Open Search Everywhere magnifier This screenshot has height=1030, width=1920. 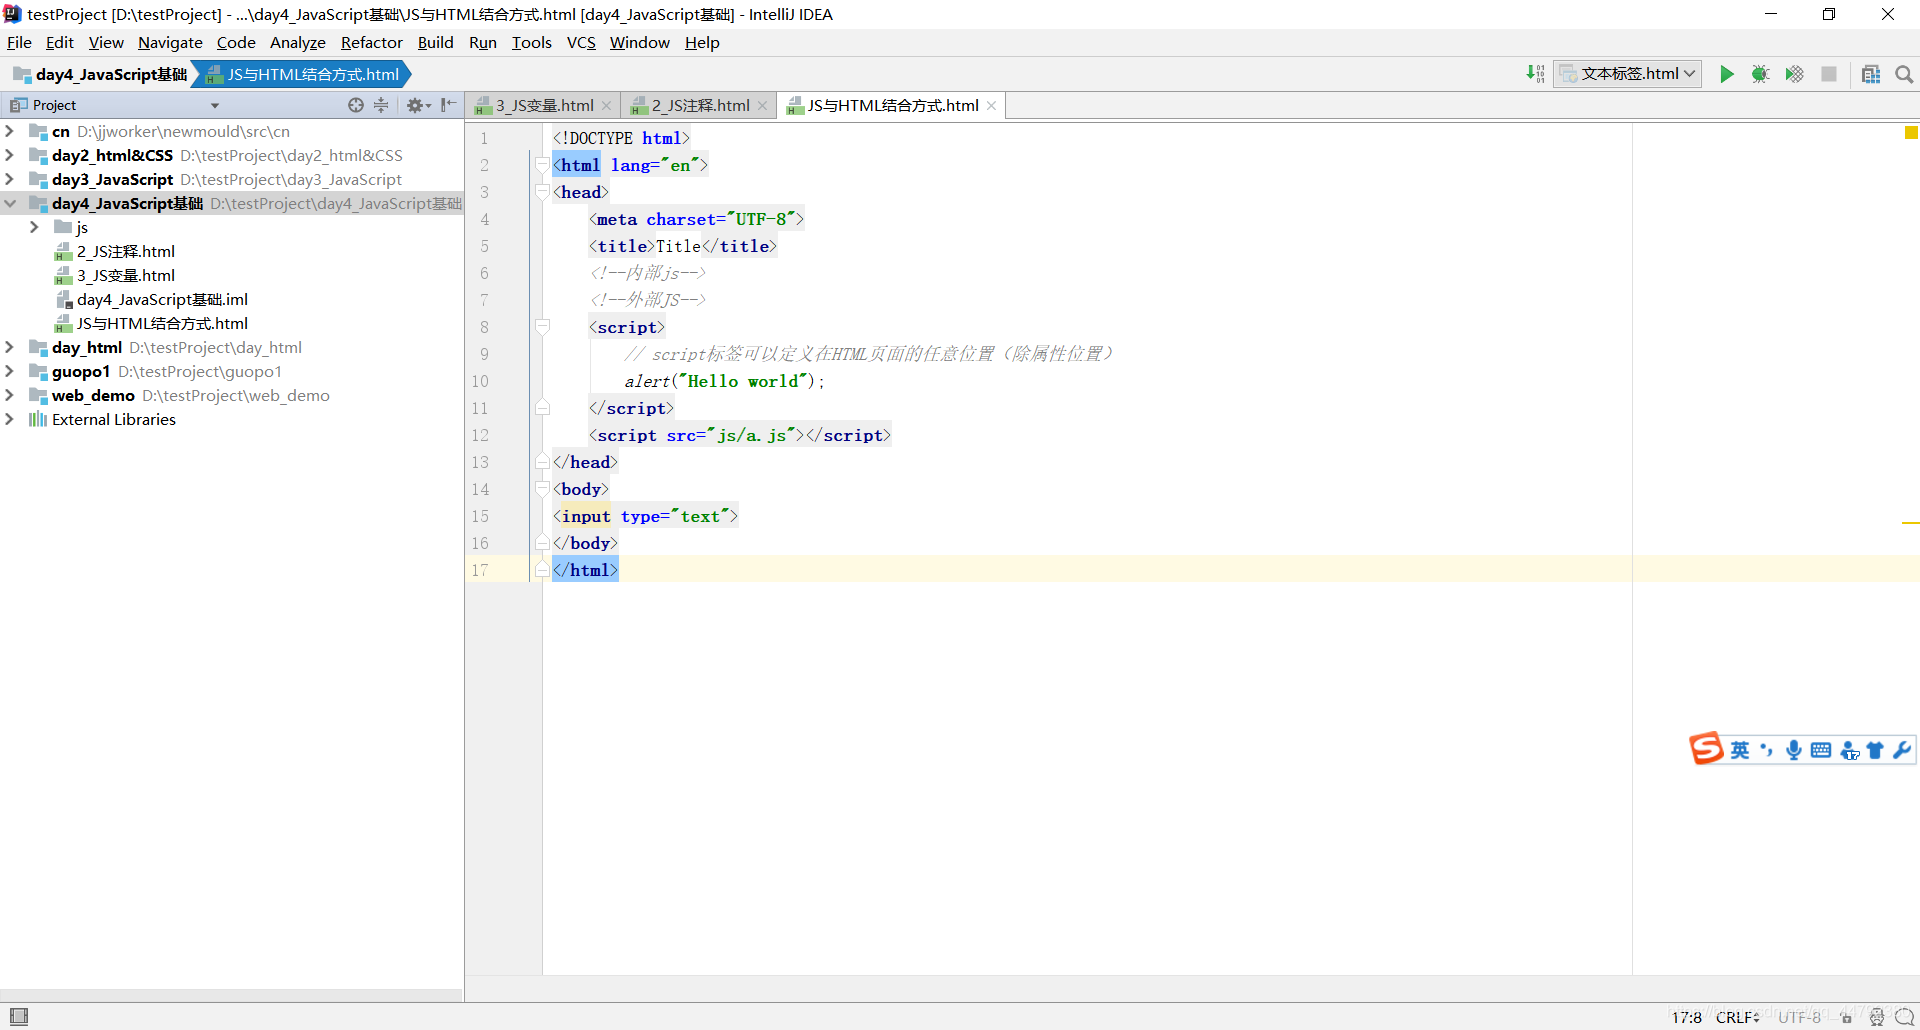tap(1904, 74)
